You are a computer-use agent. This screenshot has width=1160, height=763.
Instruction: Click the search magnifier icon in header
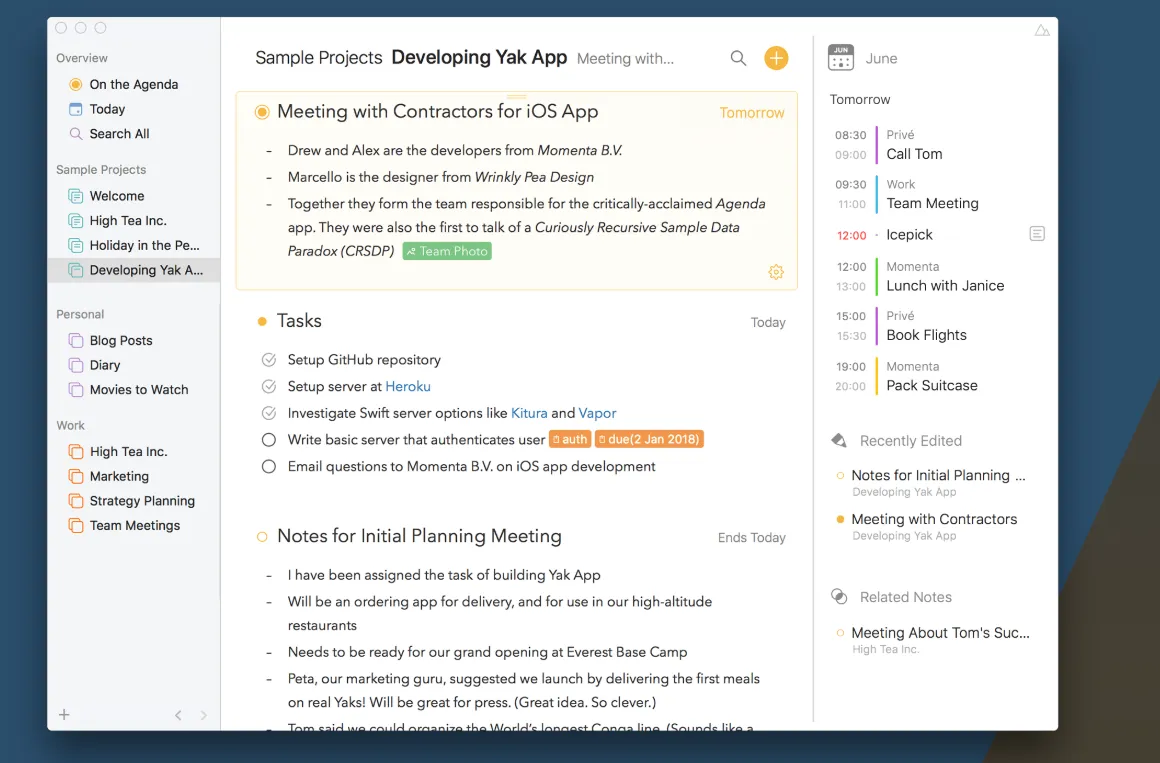(x=738, y=58)
